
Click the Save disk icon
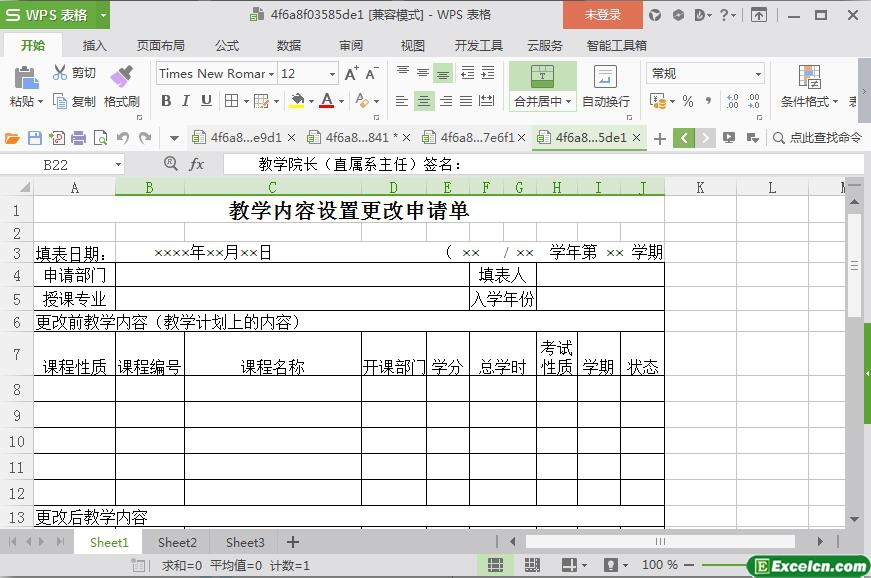click(x=34, y=138)
